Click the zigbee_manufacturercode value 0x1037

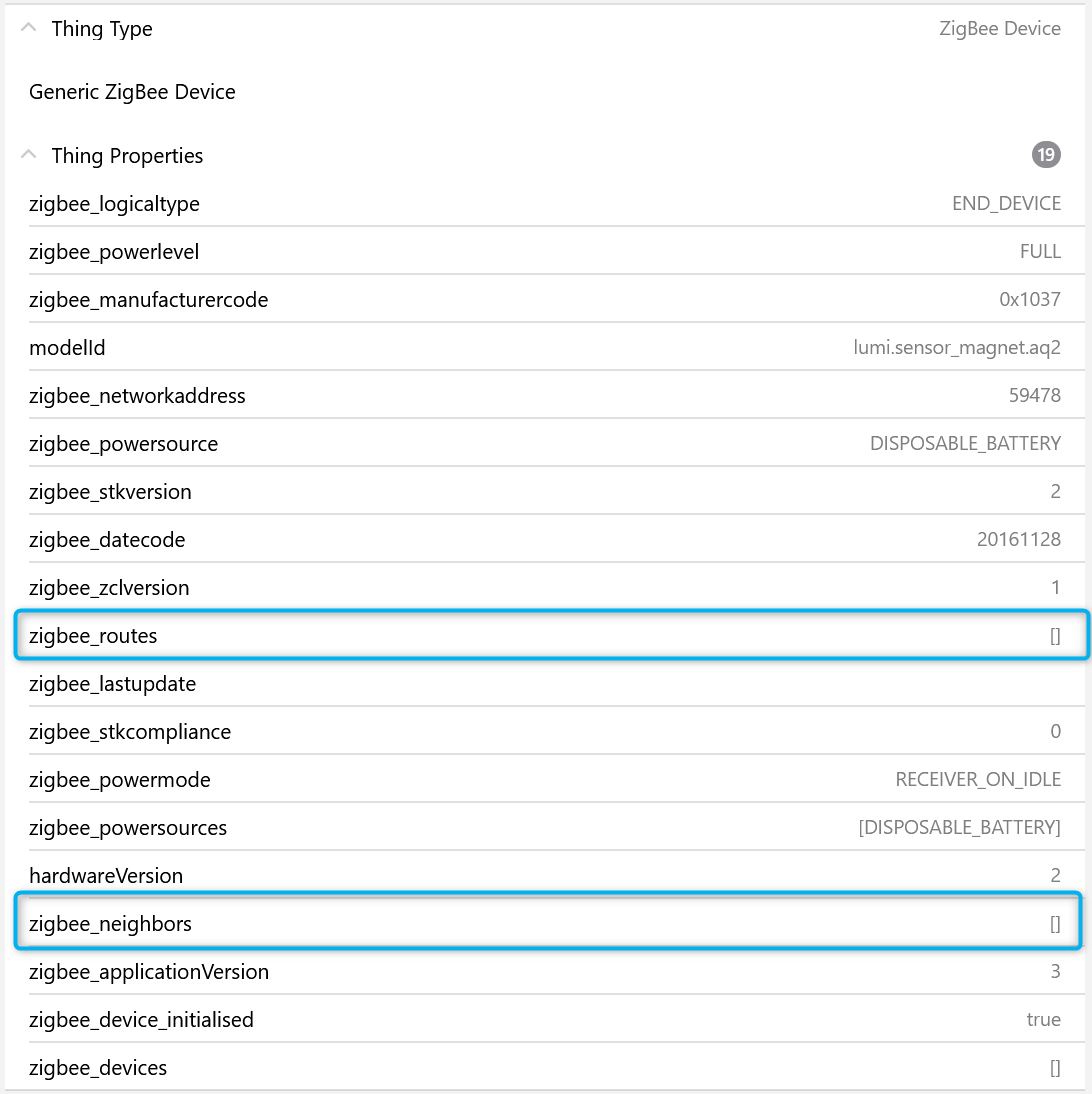pos(1023,300)
